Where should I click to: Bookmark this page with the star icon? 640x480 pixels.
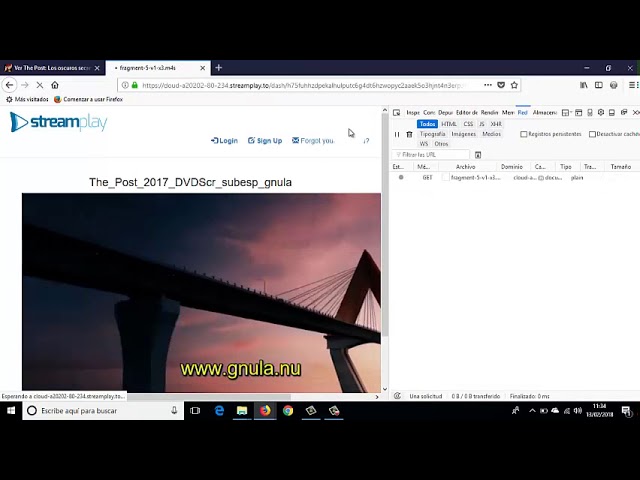(514, 85)
